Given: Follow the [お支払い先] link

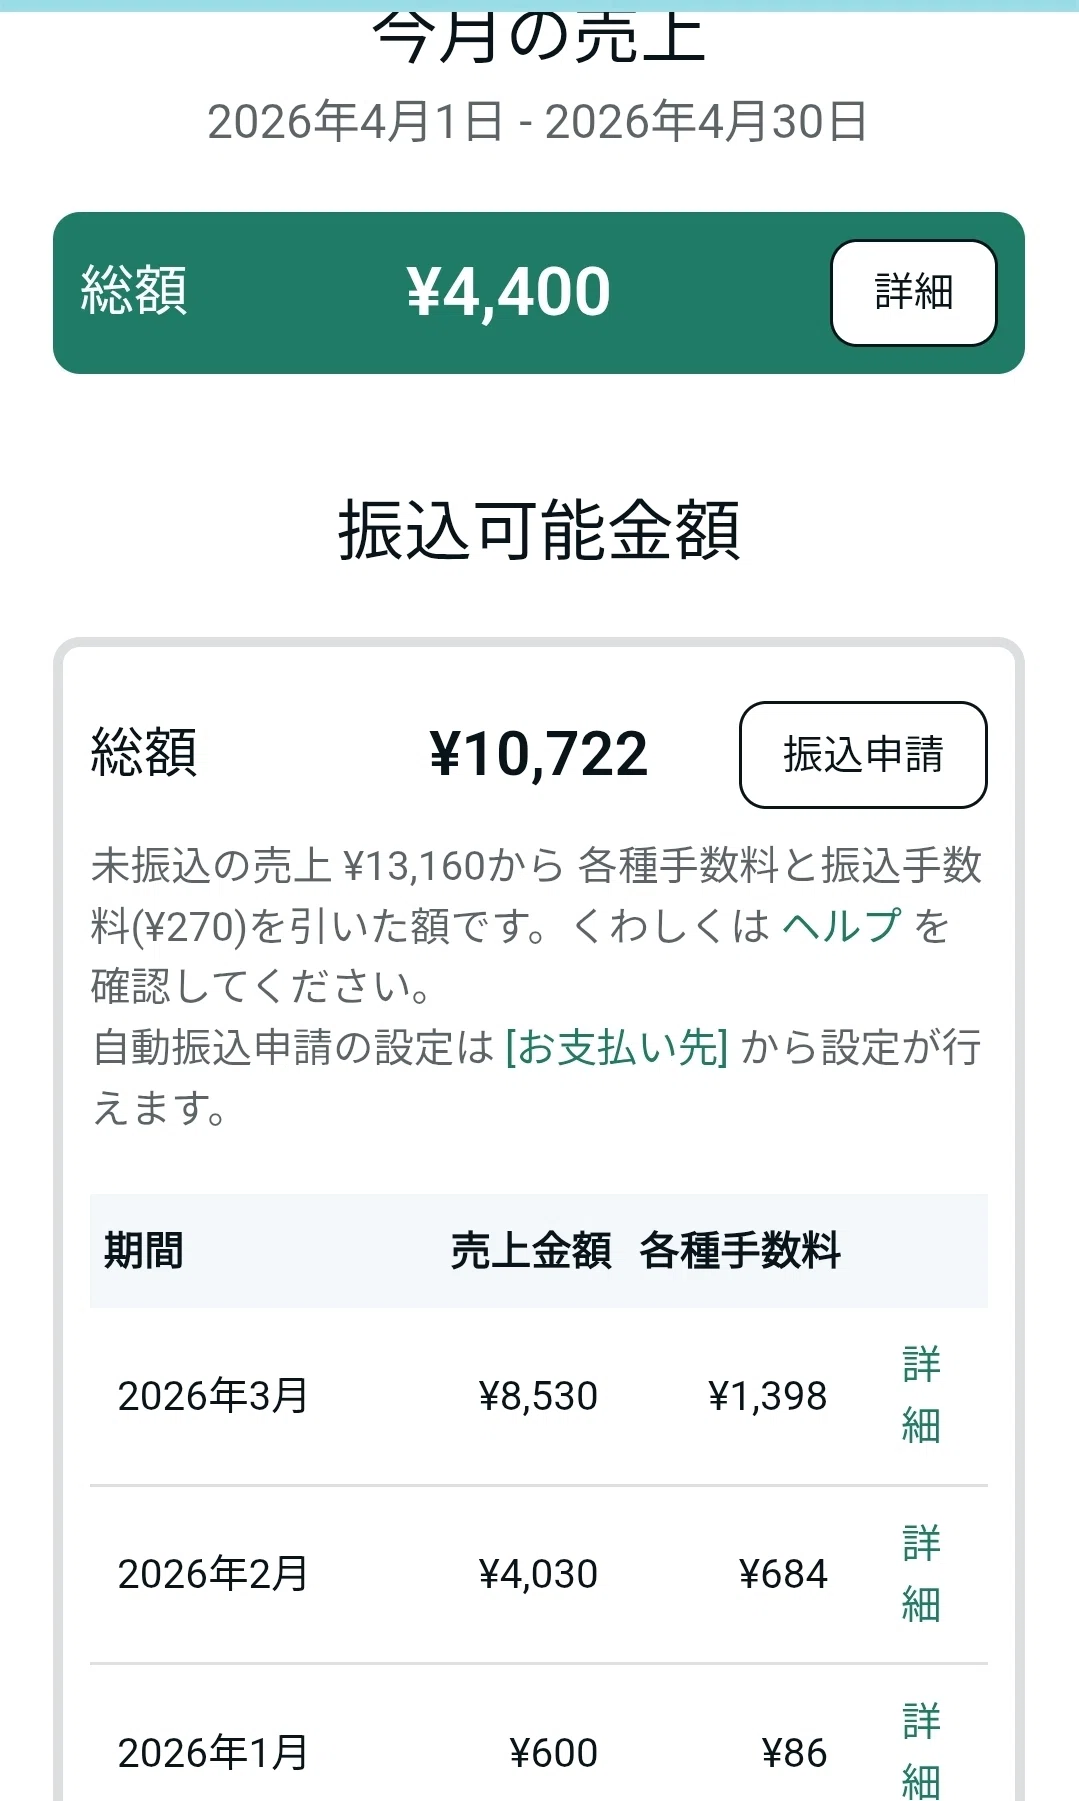Looking at the screenshot, I should click(x=617, y=1048).
